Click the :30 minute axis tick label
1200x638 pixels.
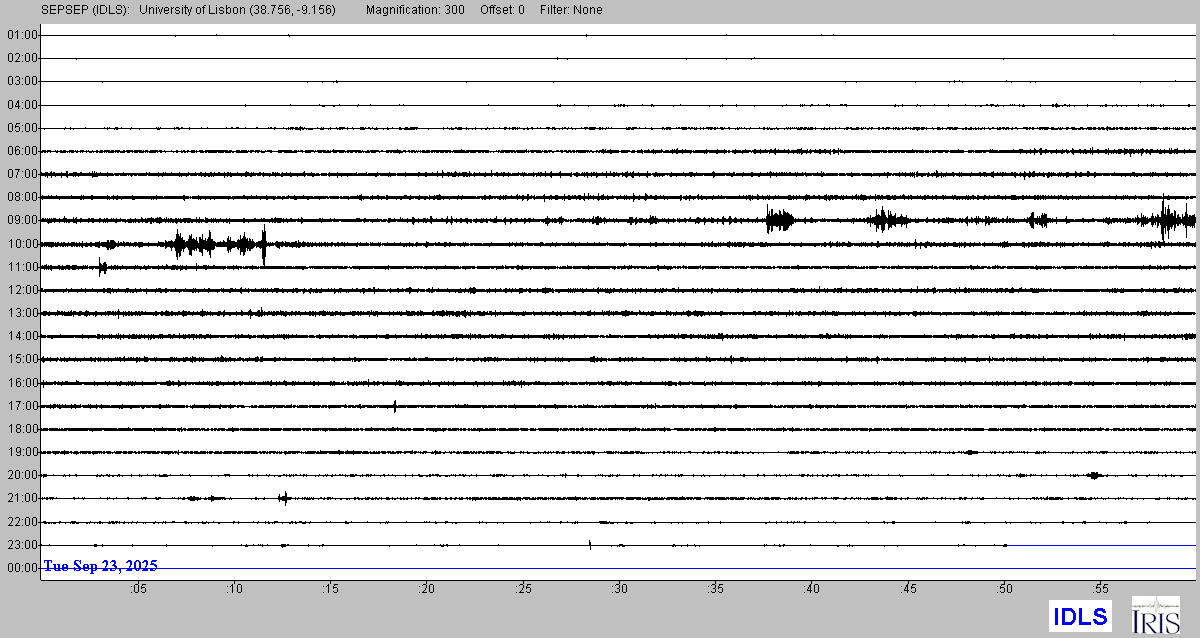click(x=619, y=589)
